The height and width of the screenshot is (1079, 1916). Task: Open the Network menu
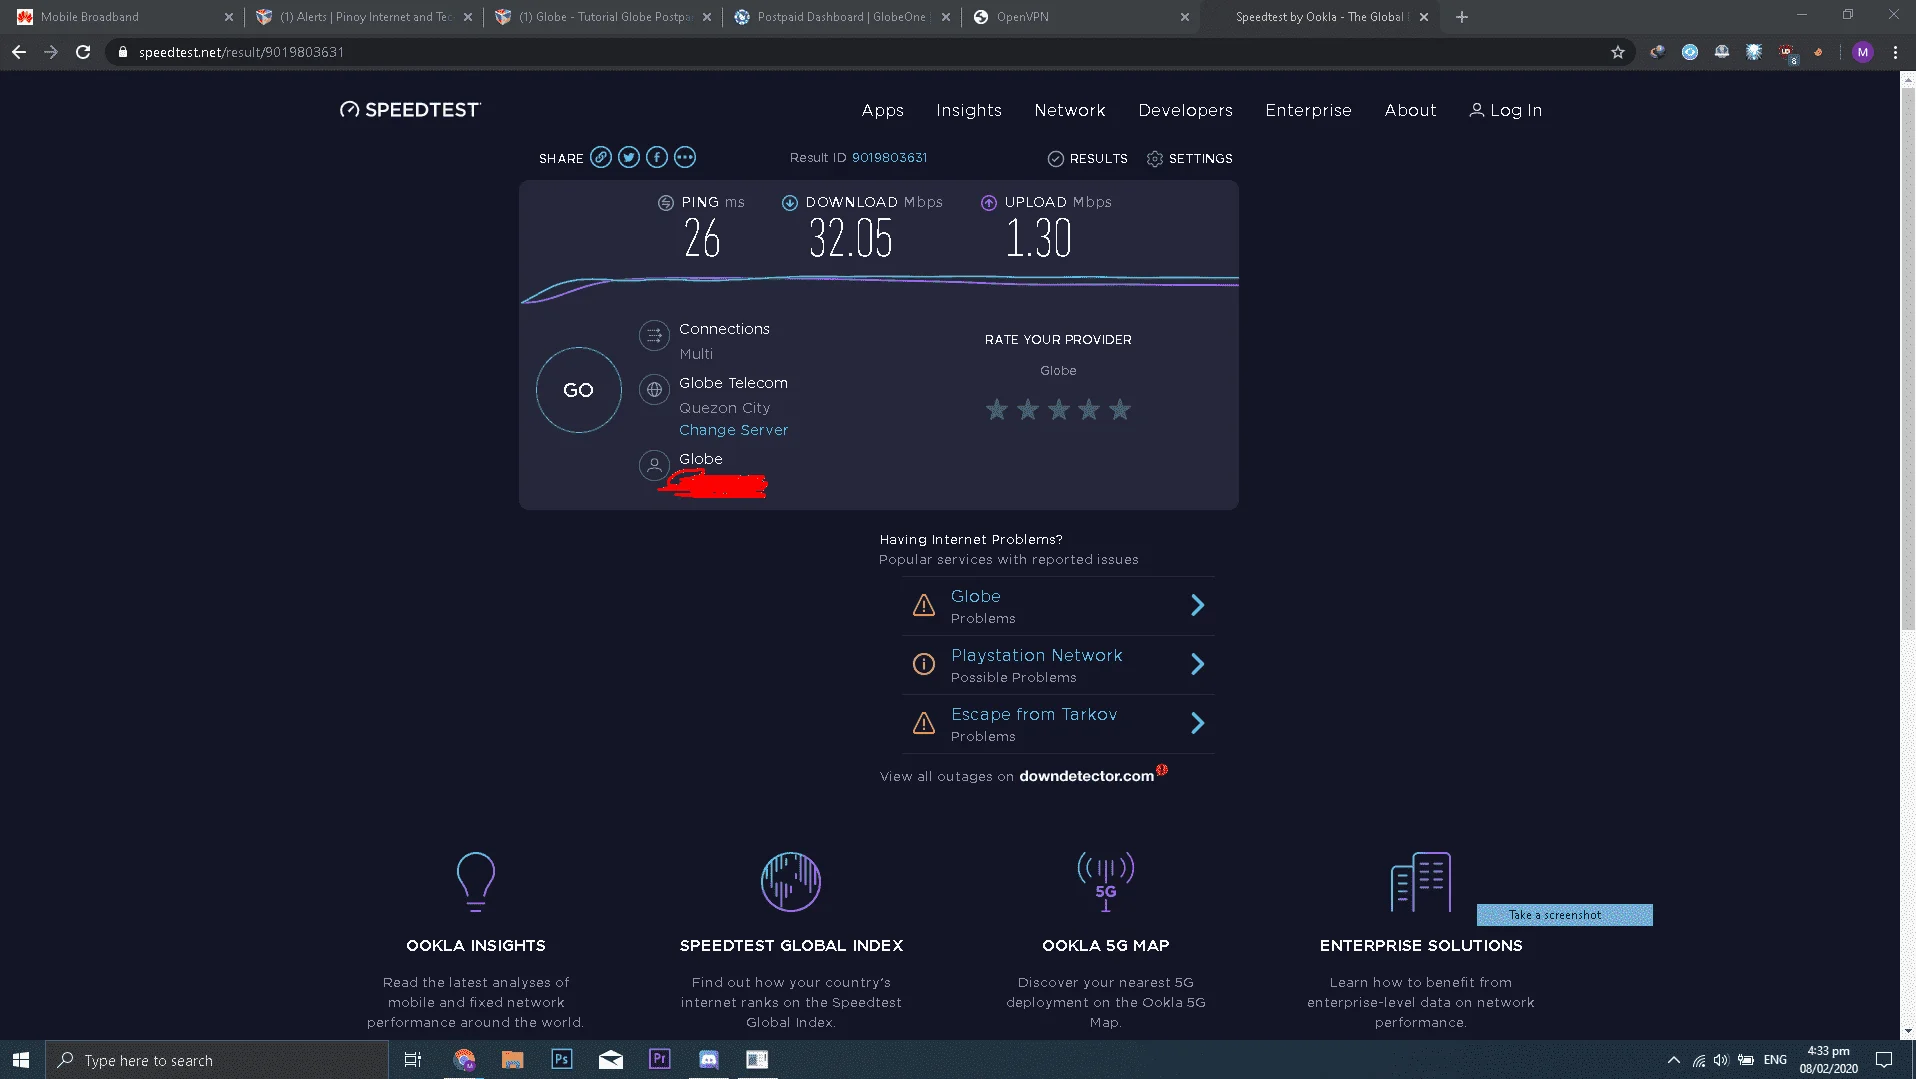[1069, 110]
